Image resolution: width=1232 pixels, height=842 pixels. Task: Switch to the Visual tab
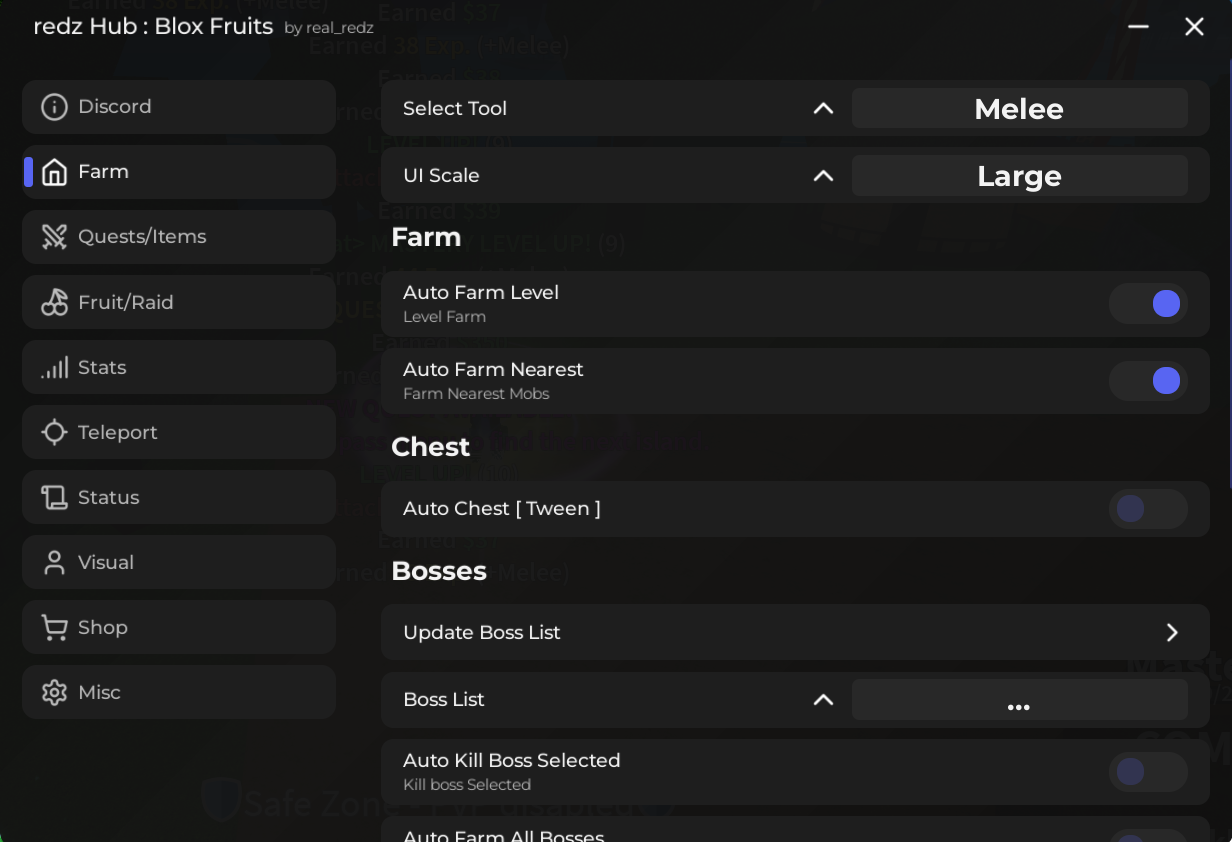[179, 562]
